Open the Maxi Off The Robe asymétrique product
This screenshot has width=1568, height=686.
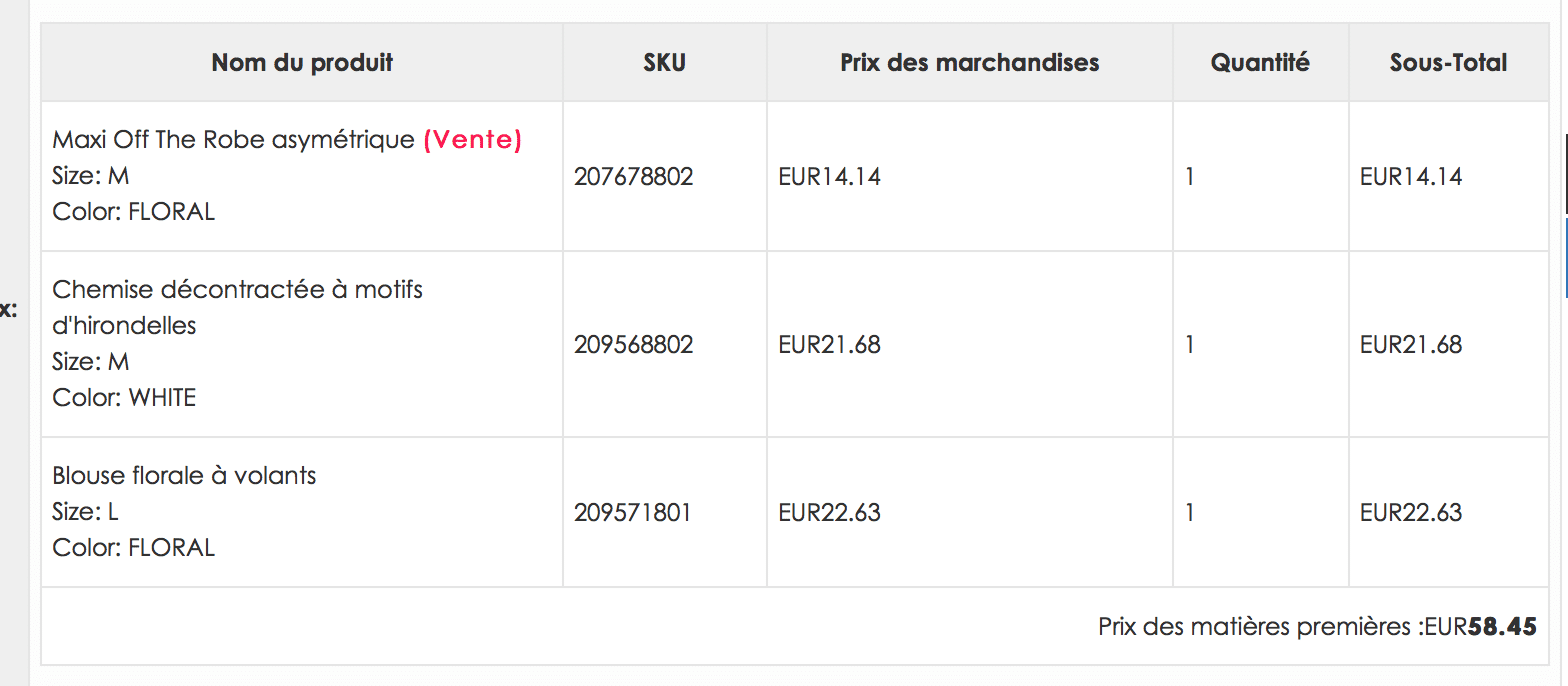click(x=233, y=140)
